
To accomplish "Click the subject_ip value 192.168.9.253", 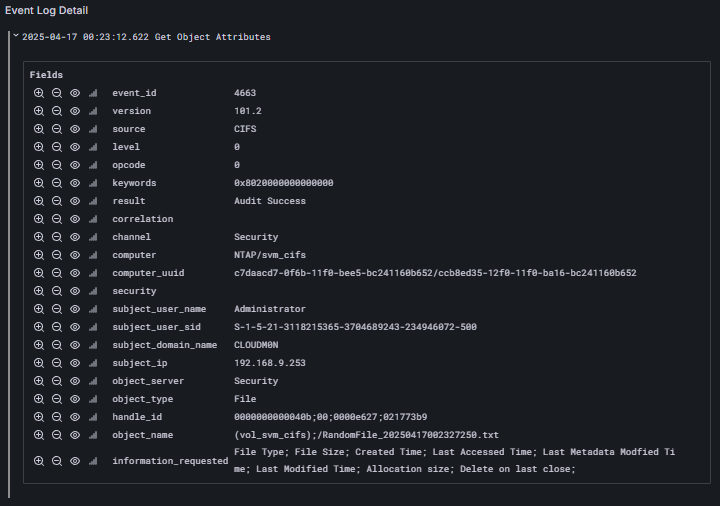I will [x=270, y=363].
